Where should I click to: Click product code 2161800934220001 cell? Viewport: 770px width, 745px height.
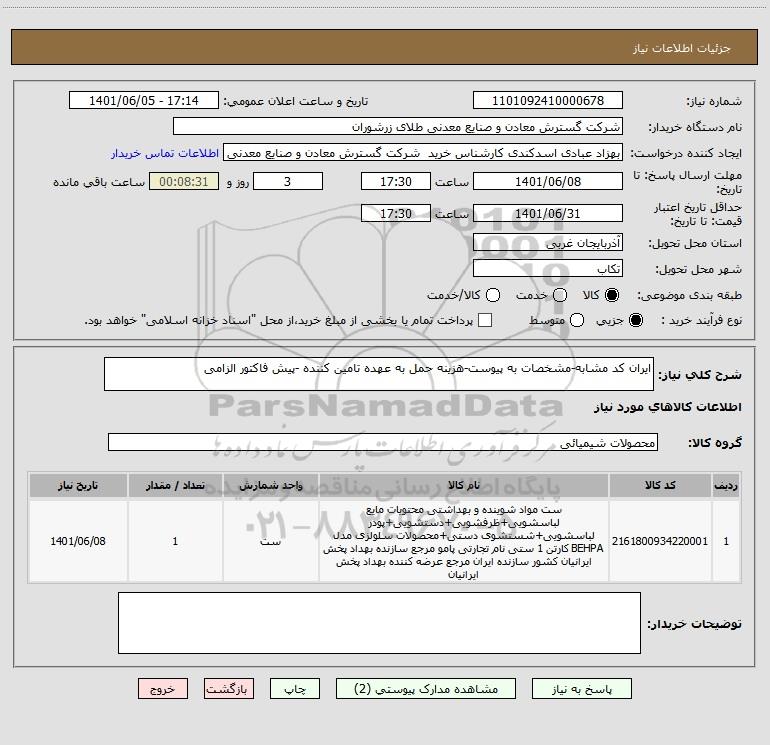tap(660, 541)
